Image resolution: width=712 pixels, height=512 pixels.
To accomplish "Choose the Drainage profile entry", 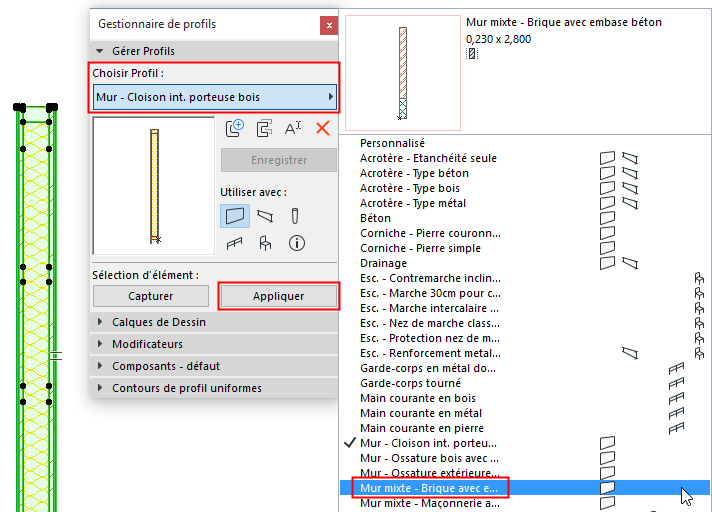I will click(525, 263).
